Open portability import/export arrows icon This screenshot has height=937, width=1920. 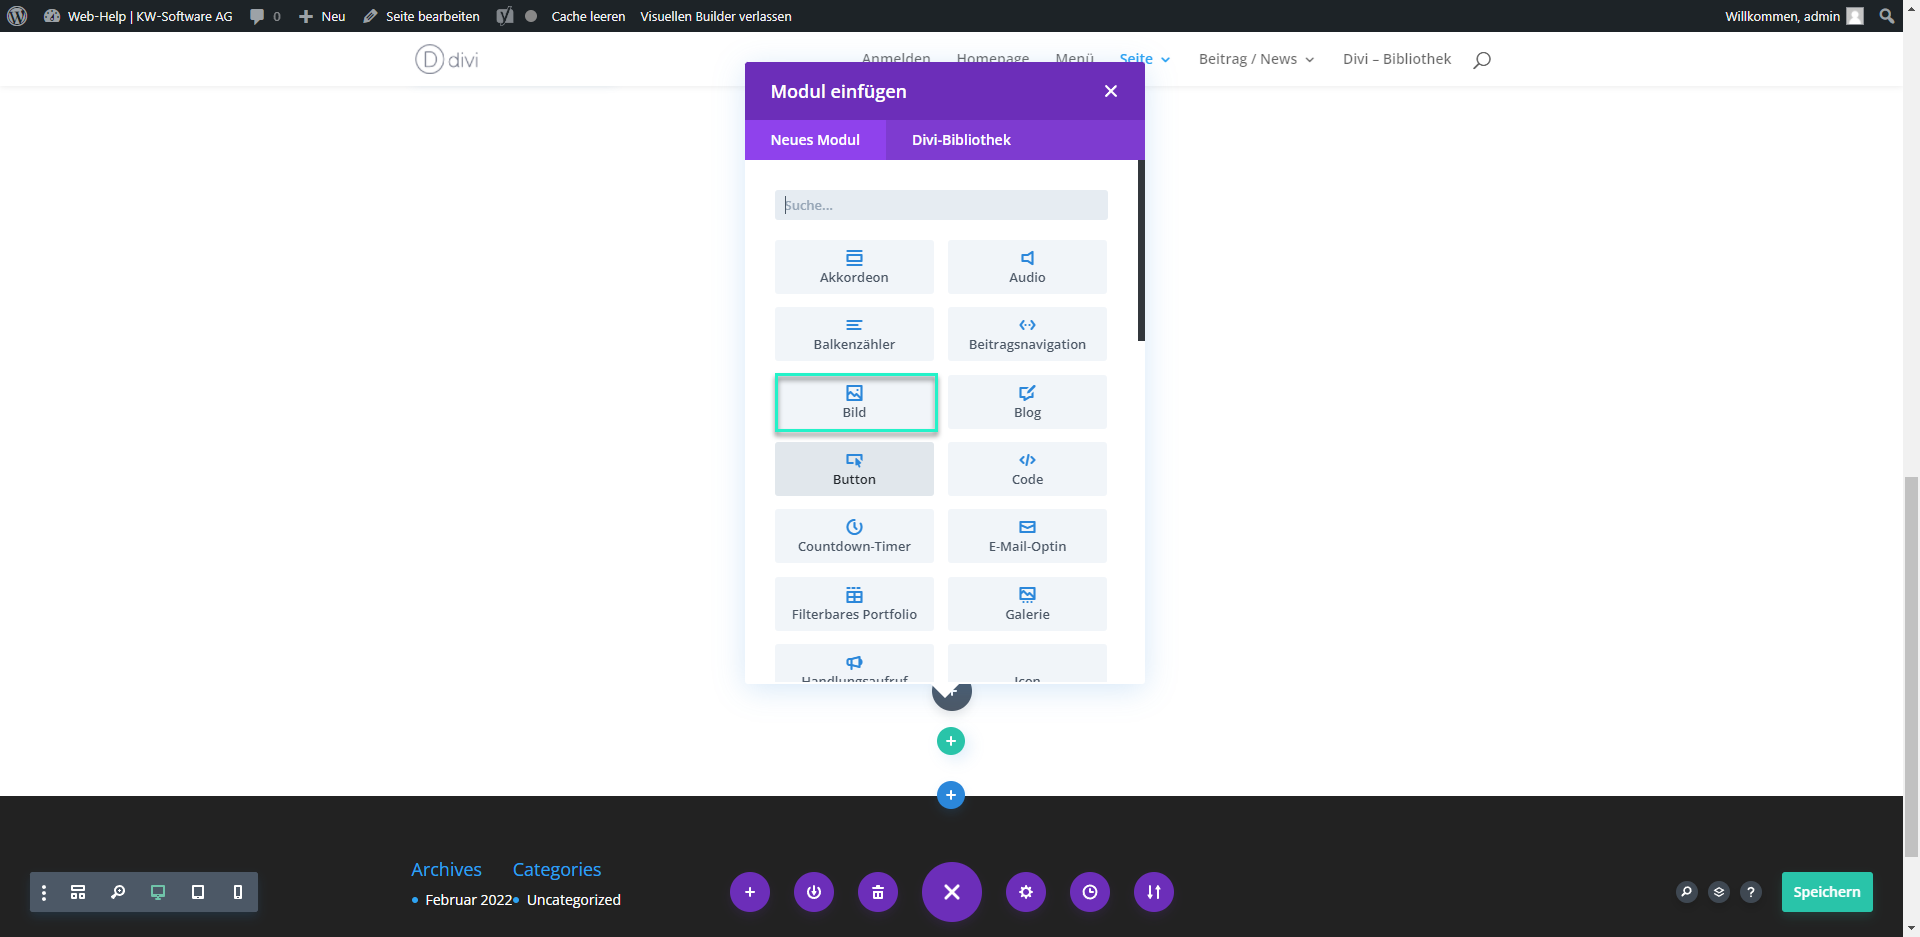point(1153,892)
